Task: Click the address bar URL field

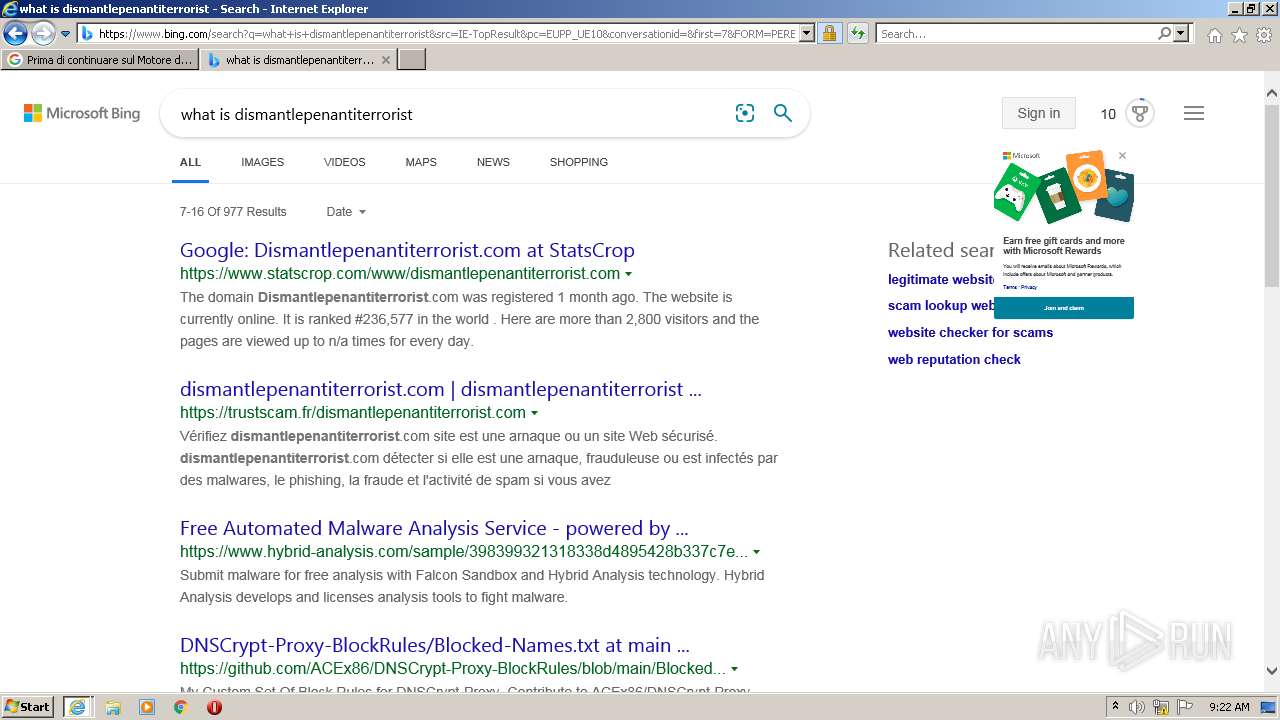Action: 447,34
